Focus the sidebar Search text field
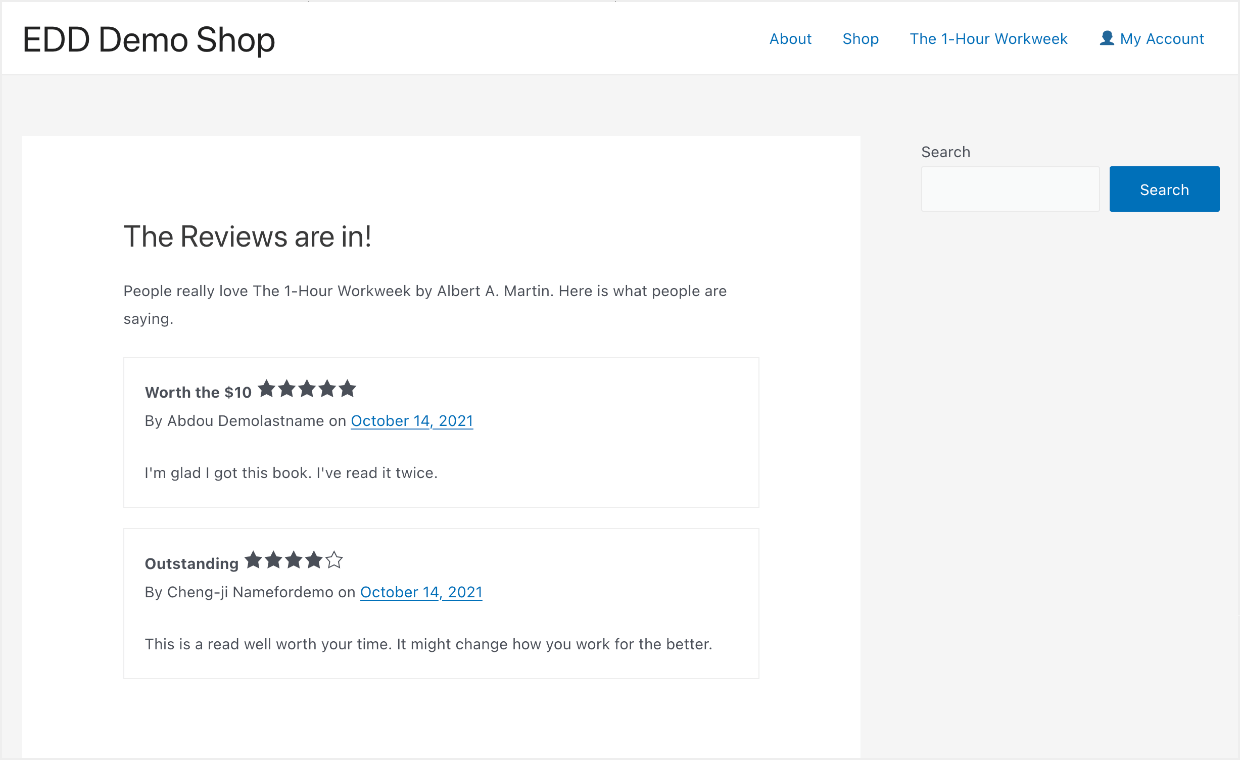 [1009, 189]
